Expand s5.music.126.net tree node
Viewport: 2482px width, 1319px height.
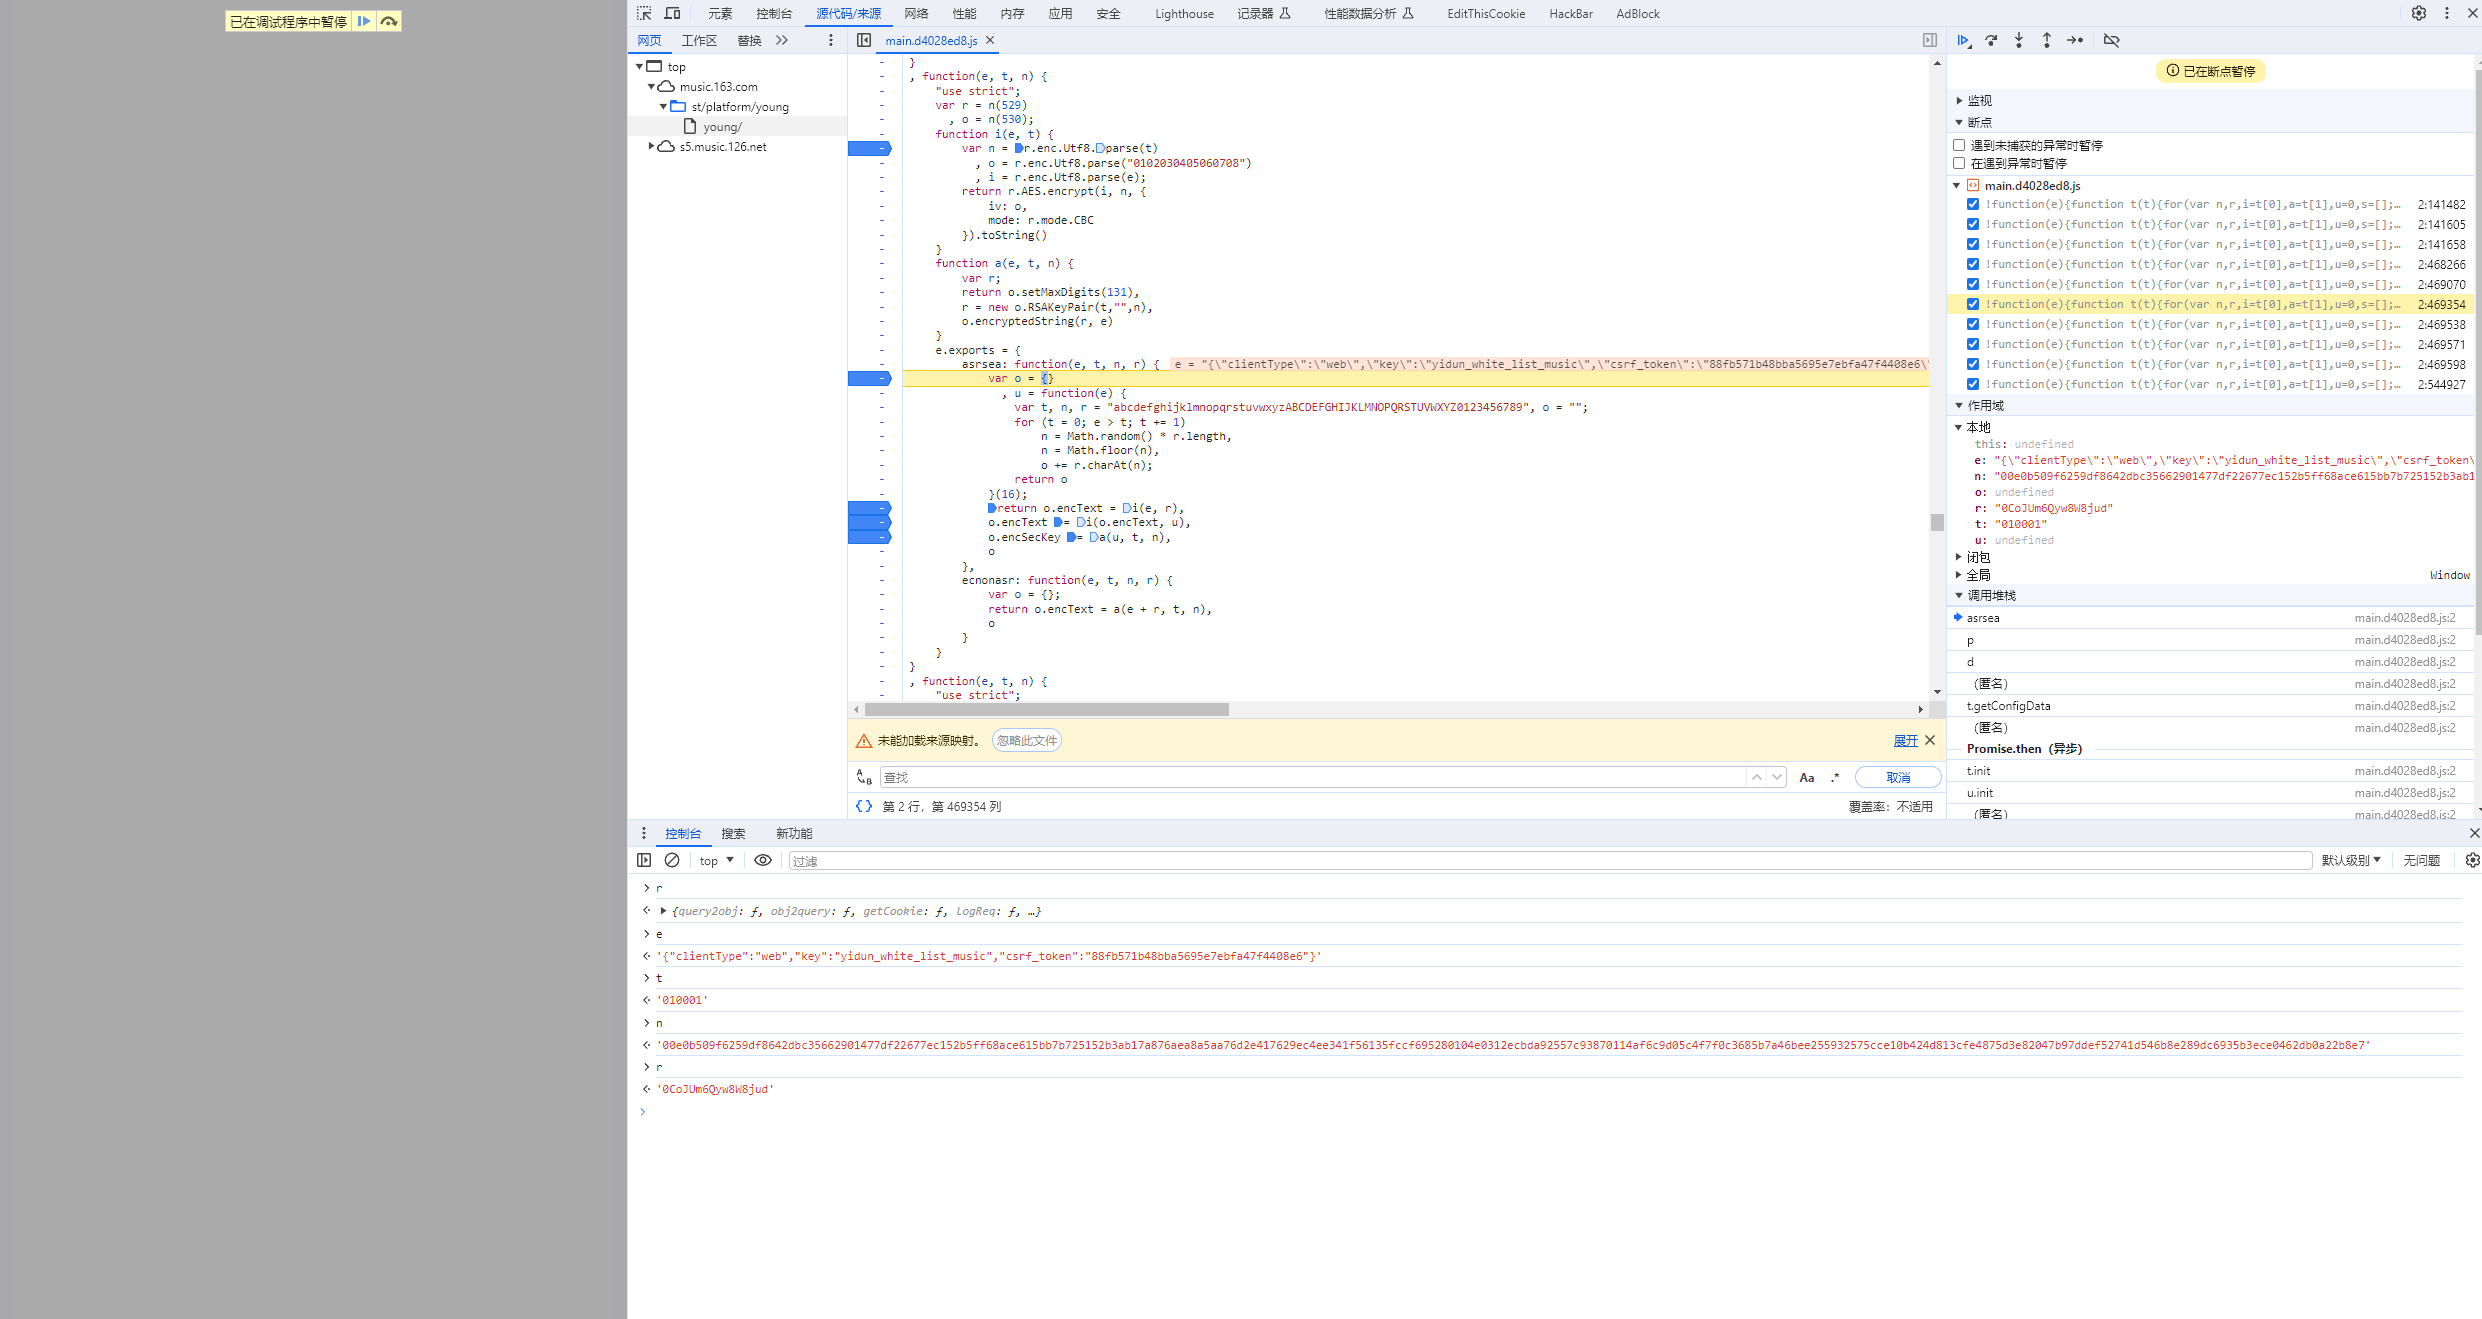(x=651, y=146)
